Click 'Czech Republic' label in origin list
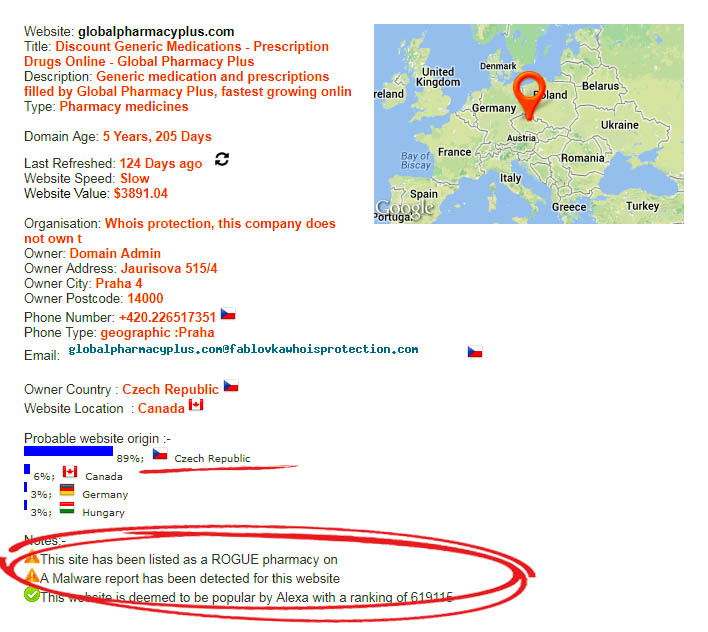This screenshot has width=708, height=632. coord(212,459)
